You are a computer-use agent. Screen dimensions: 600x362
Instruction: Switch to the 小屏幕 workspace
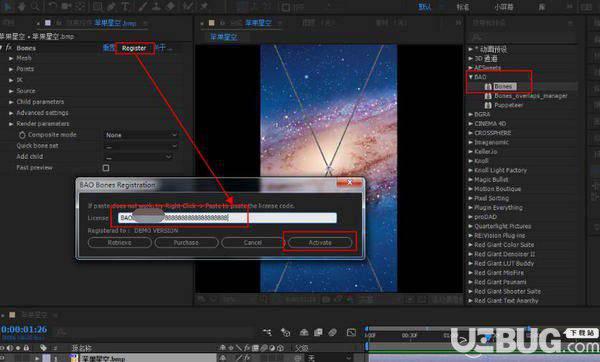(x=504, y=7)
